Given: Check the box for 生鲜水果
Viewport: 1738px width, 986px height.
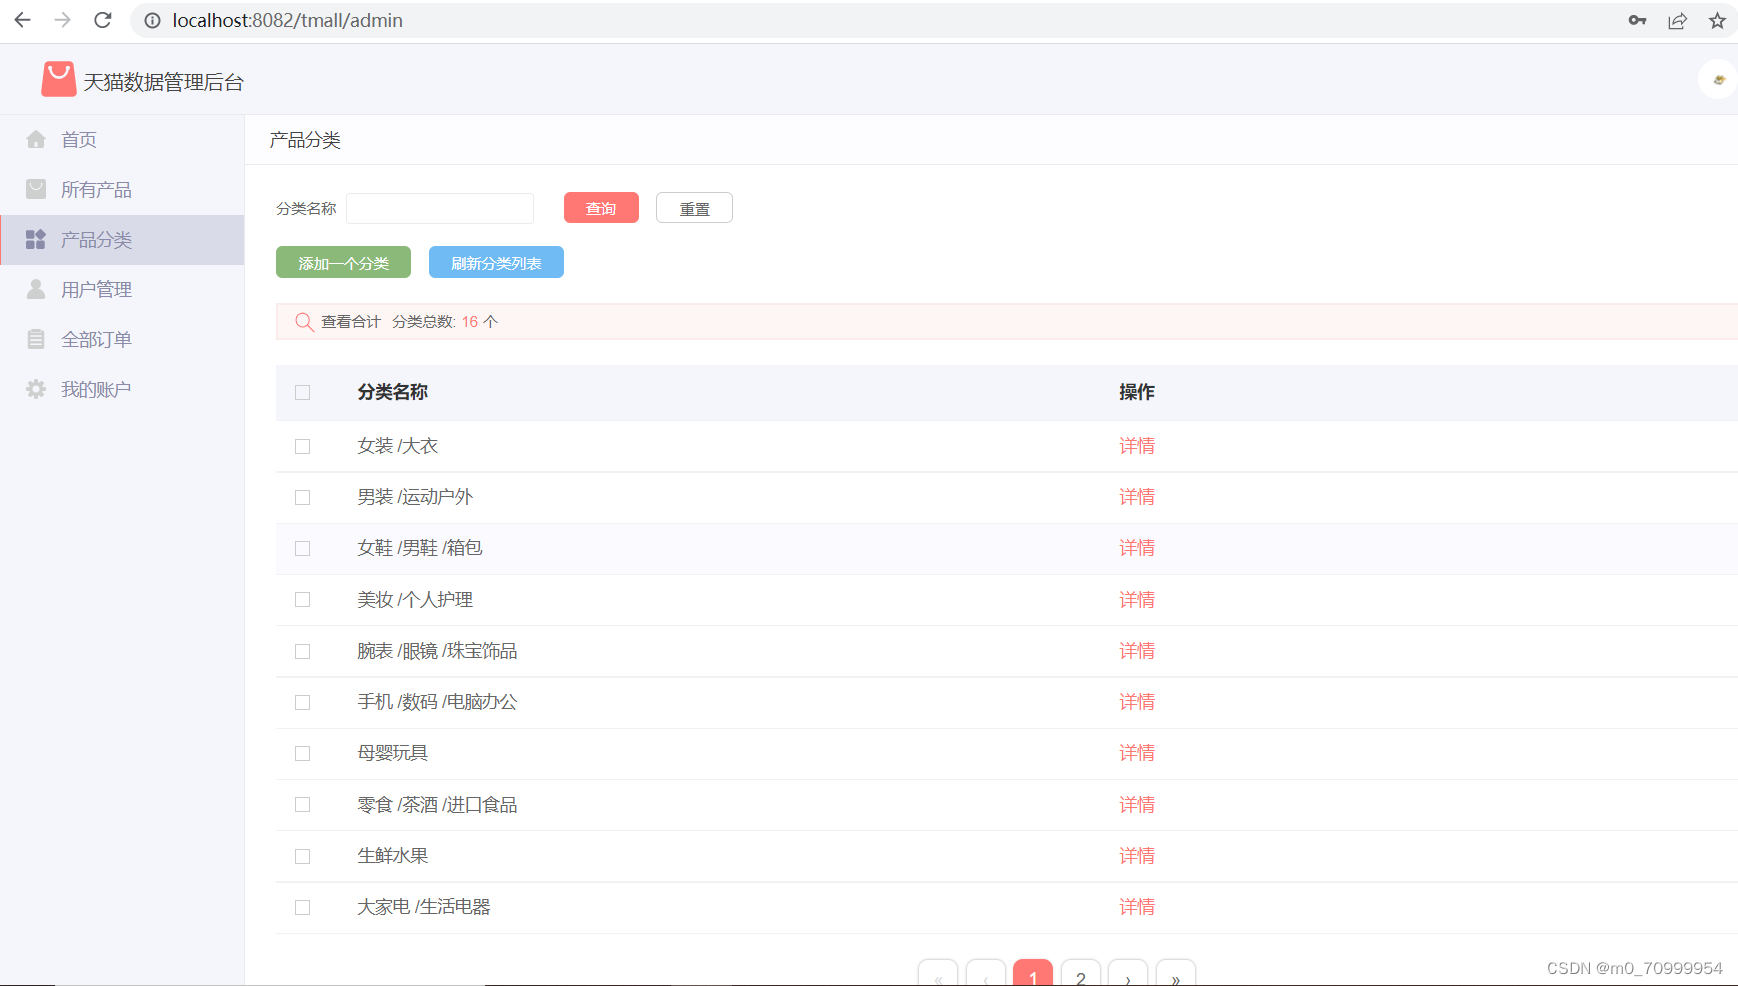Looking at the screenshot, I should pyautogui.click(x=303, y=857).
